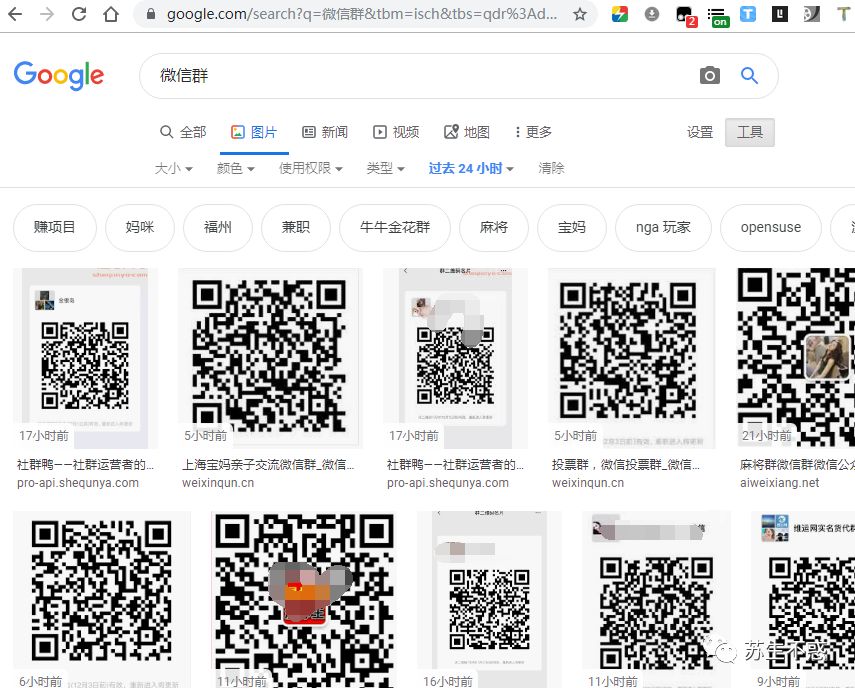Click the address bar URL
The width and height of the screenshot is (855, 688).
pos(362,14)
